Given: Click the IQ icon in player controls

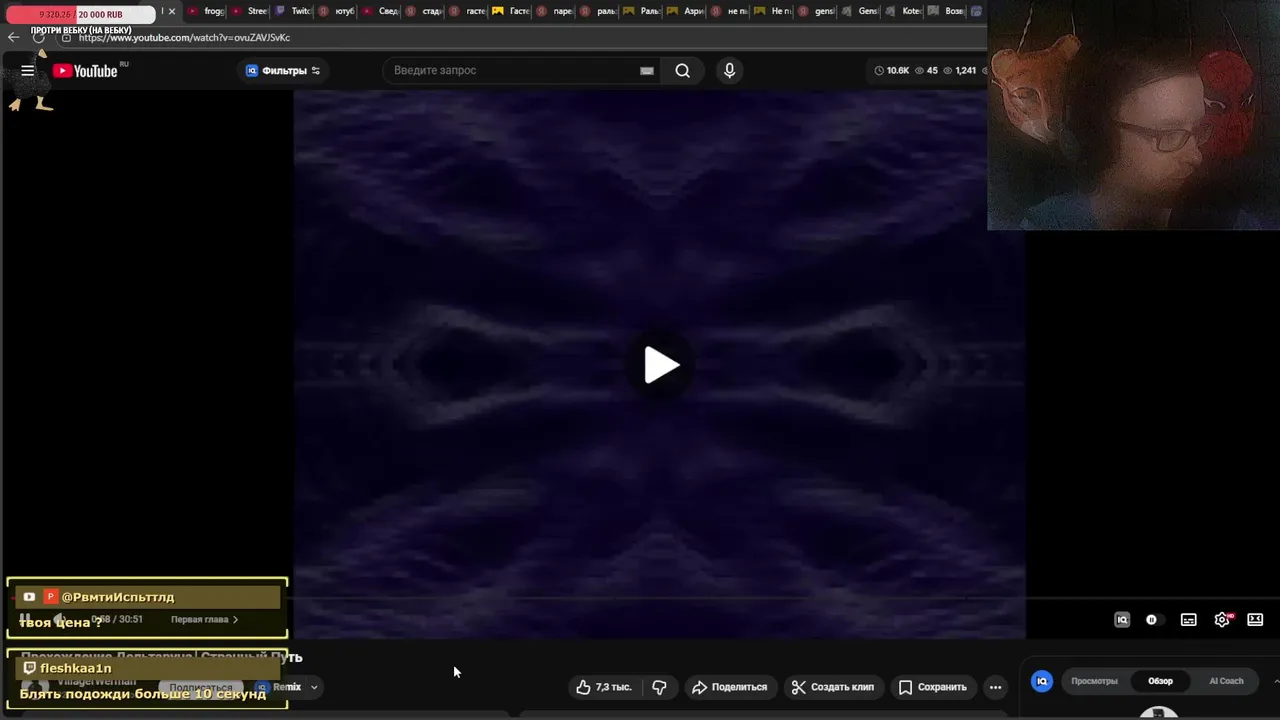Looking at the screenshot, I should point(1122,620).
